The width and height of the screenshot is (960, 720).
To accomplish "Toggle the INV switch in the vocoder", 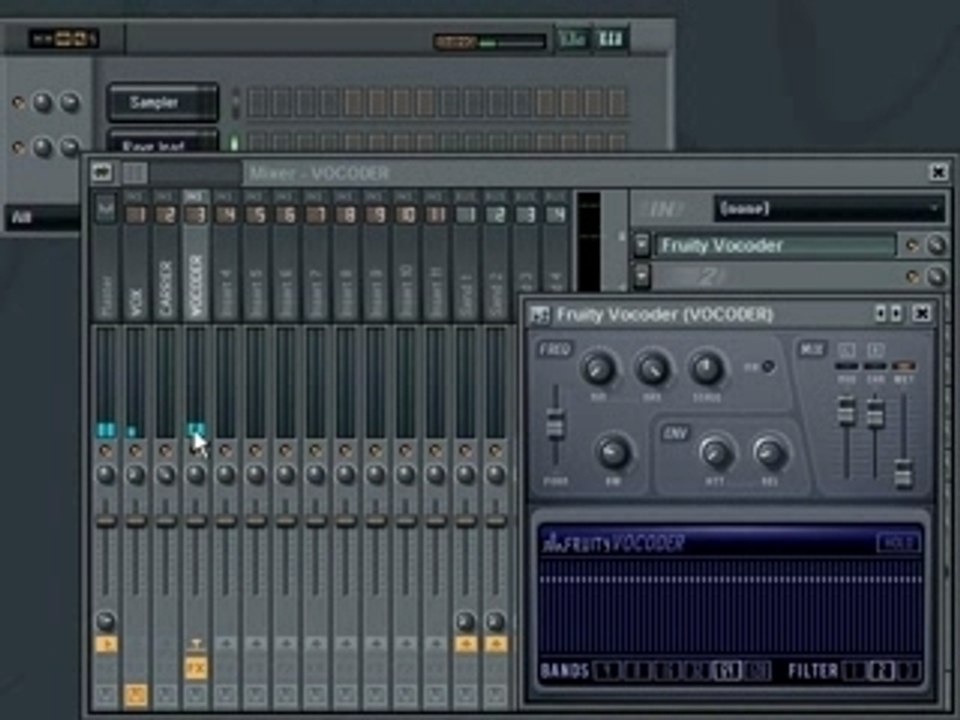I will coord(767,367).
